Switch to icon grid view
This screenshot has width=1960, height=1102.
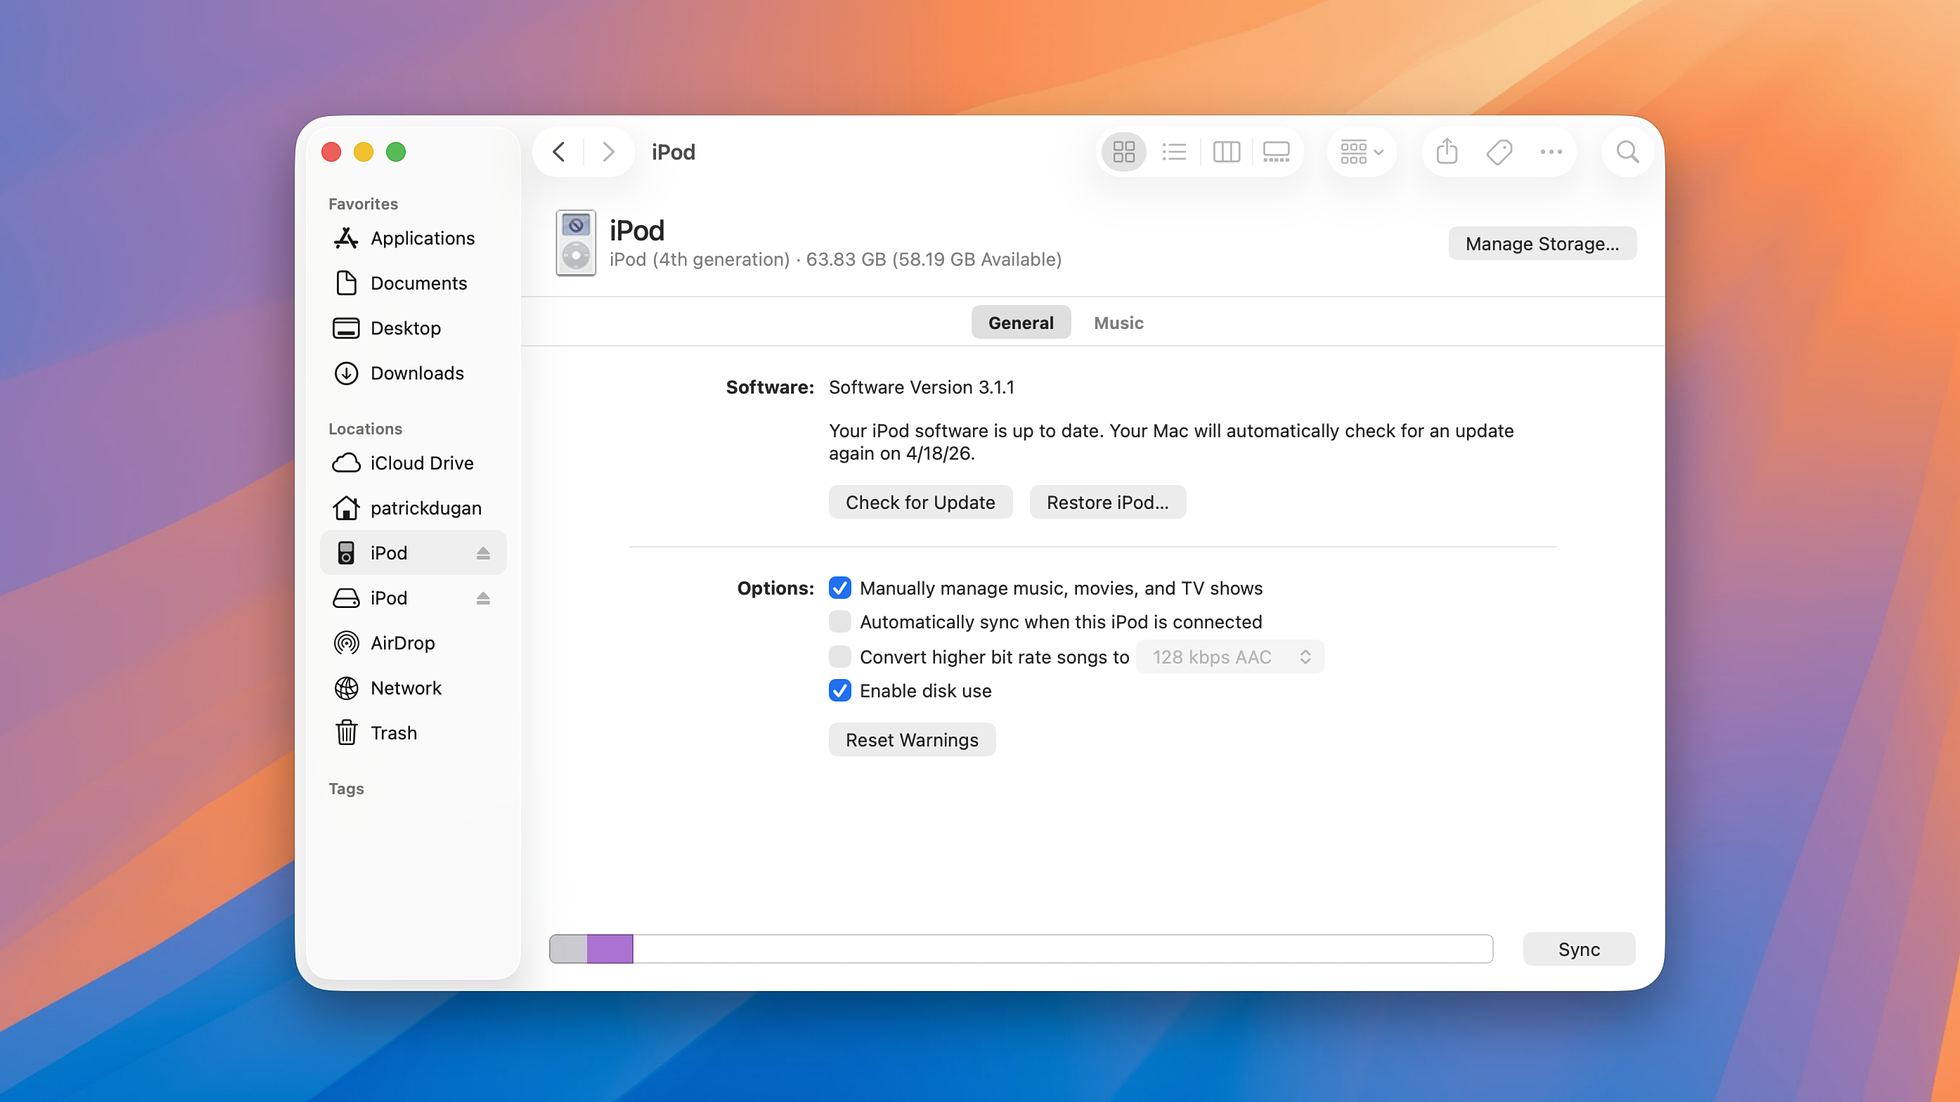click(x=1123, y=152)
